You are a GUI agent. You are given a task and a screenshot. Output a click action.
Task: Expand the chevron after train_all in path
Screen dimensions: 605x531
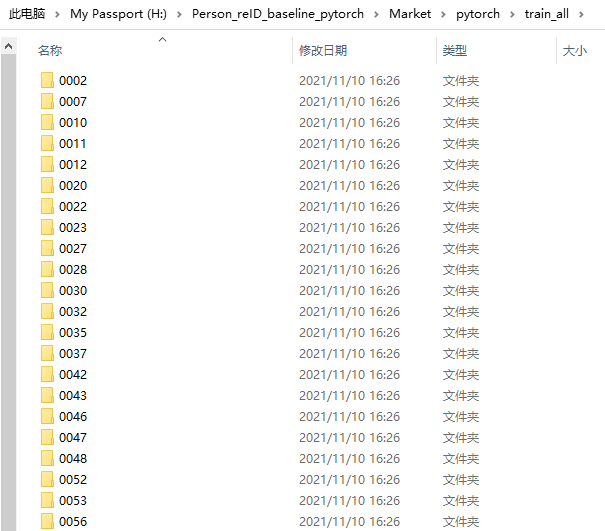(581, 15)
